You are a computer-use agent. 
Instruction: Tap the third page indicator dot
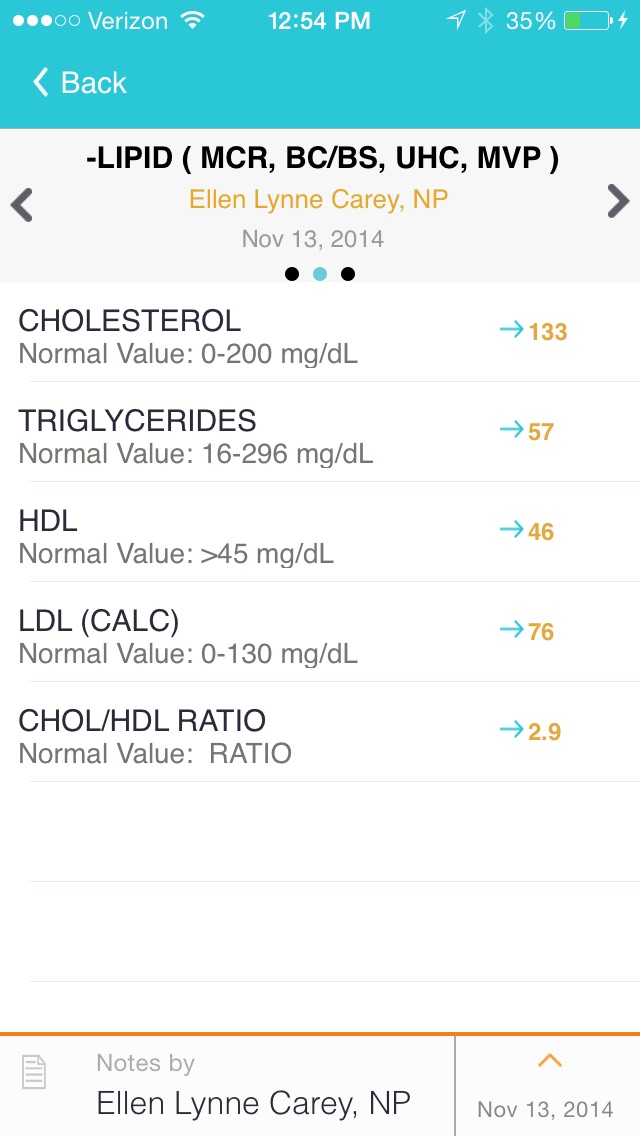click(348, 274)
